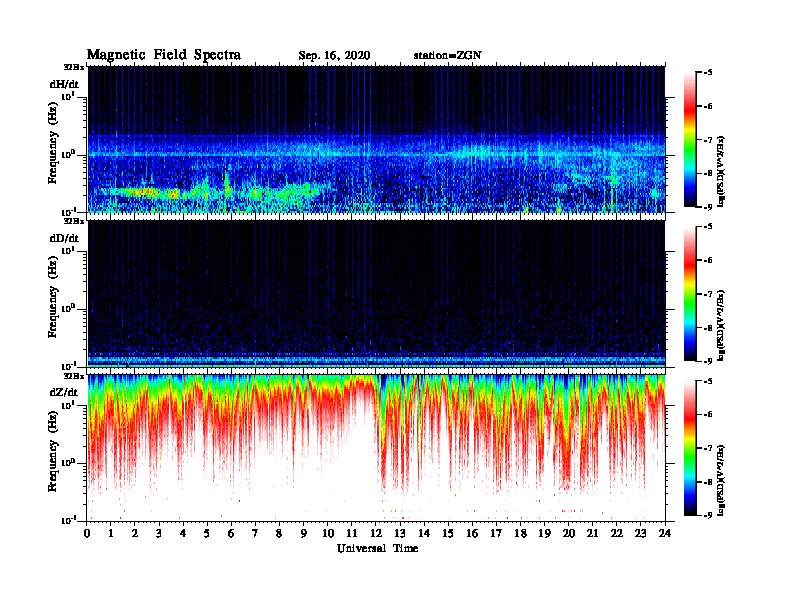The image size is (792, 612).
Task: Click the "Universal Time" axis label
Action: point(377,548)
